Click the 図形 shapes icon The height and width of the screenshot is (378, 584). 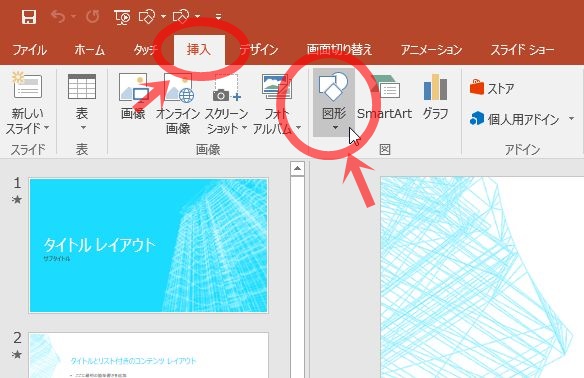coord(333,86)
